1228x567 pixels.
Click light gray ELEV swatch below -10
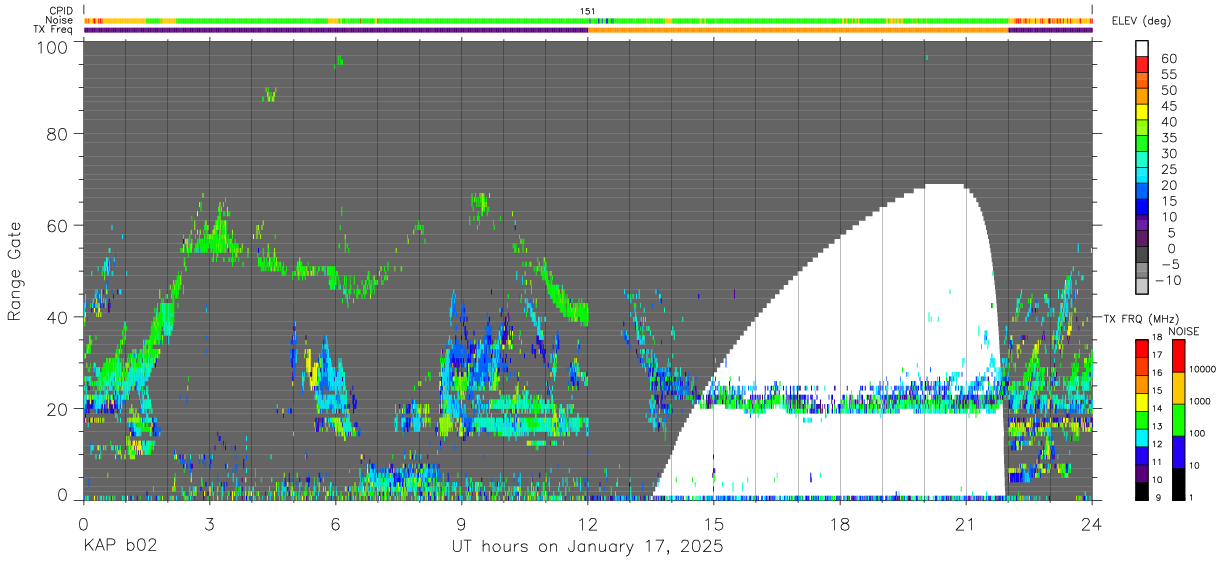click(1142, 286)
